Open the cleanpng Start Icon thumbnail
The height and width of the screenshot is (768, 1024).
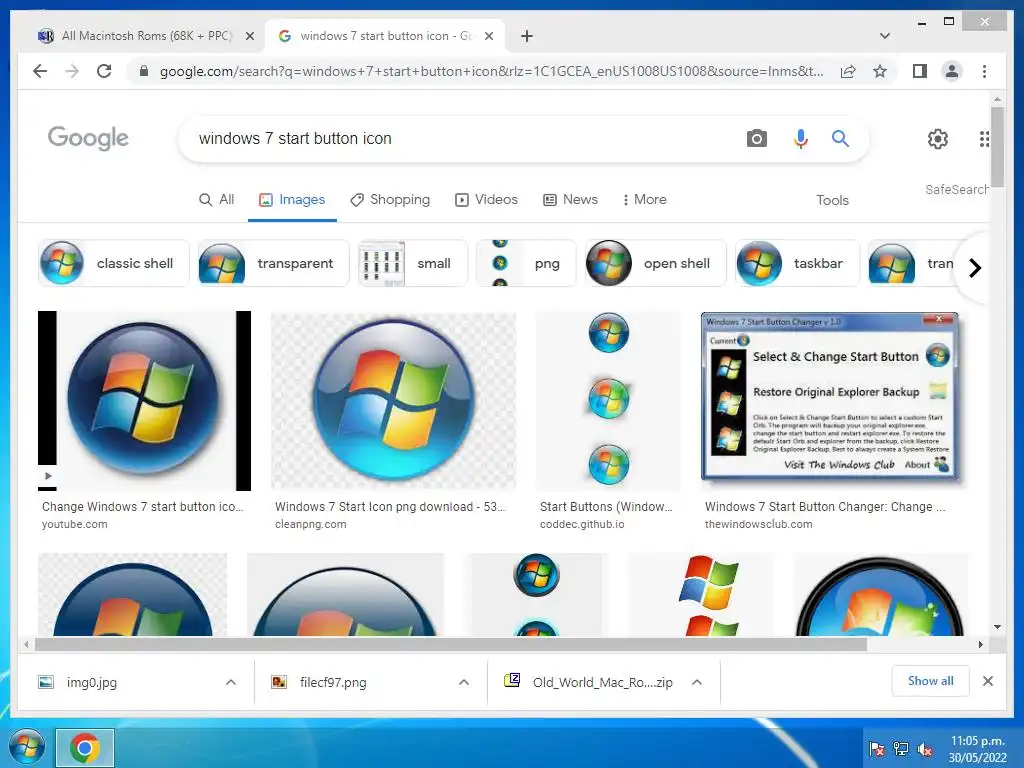pos(393,400)
